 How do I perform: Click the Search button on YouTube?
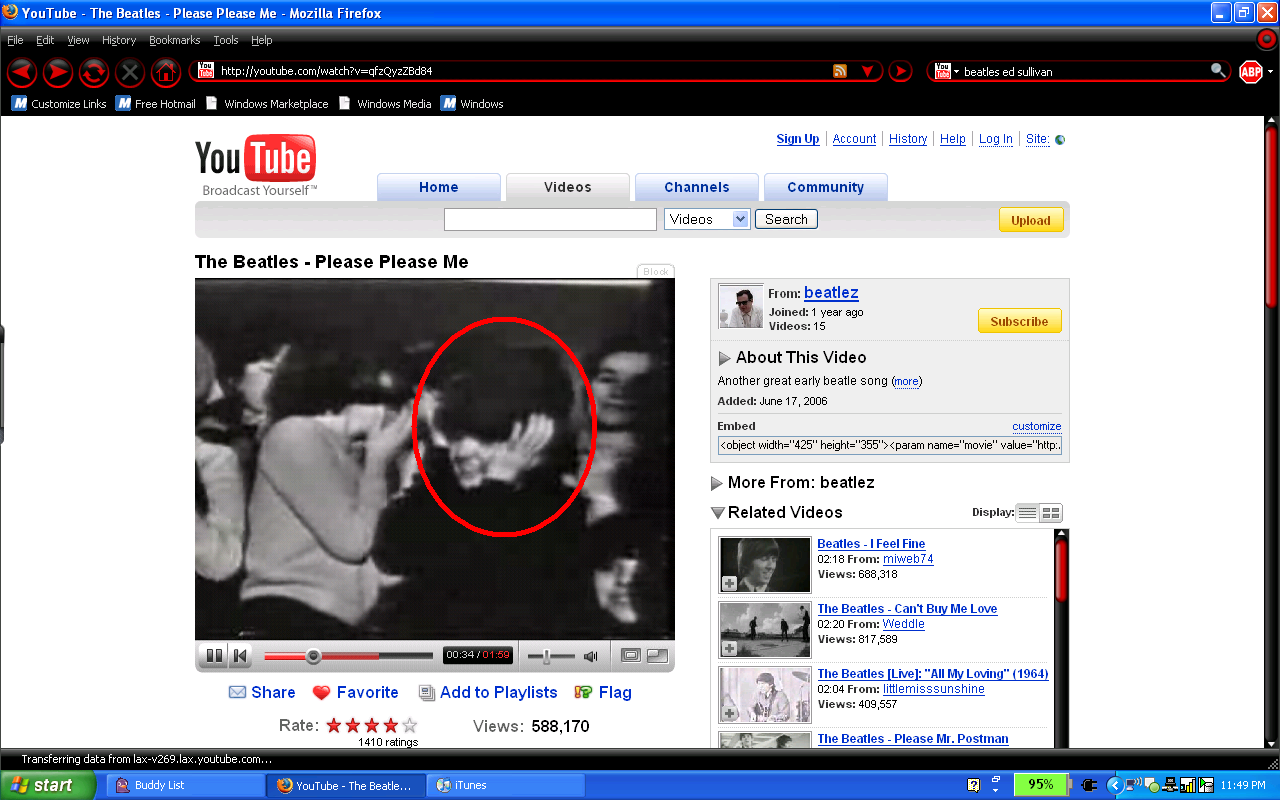coord(786,219)
